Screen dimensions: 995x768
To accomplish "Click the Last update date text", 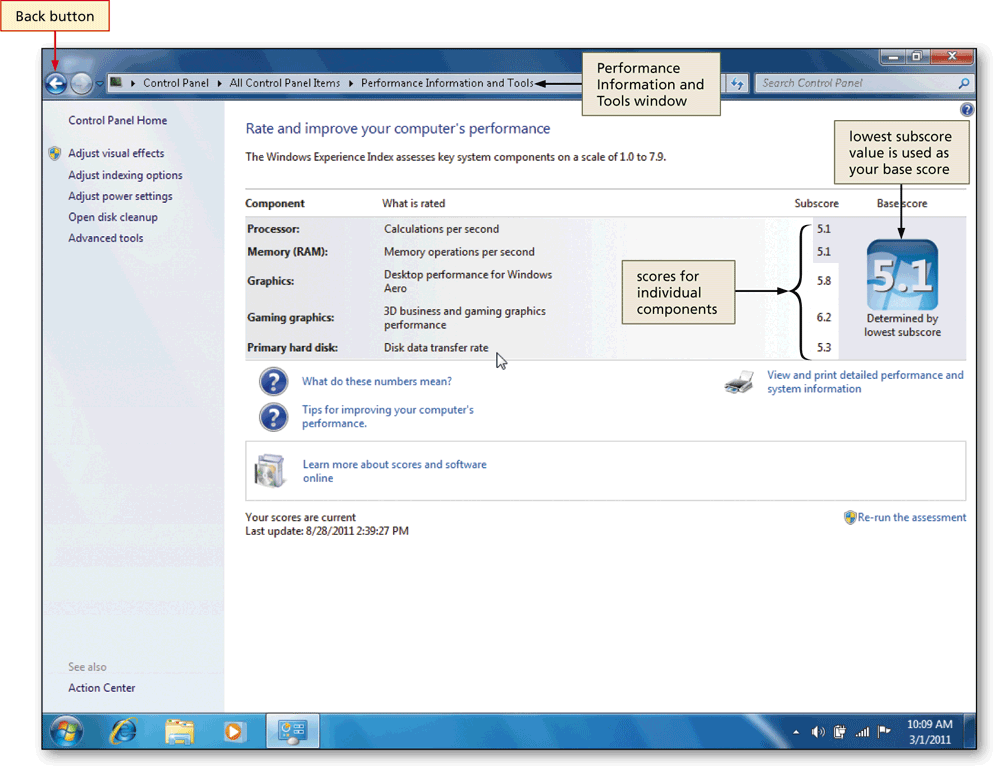I will point(327,531).
